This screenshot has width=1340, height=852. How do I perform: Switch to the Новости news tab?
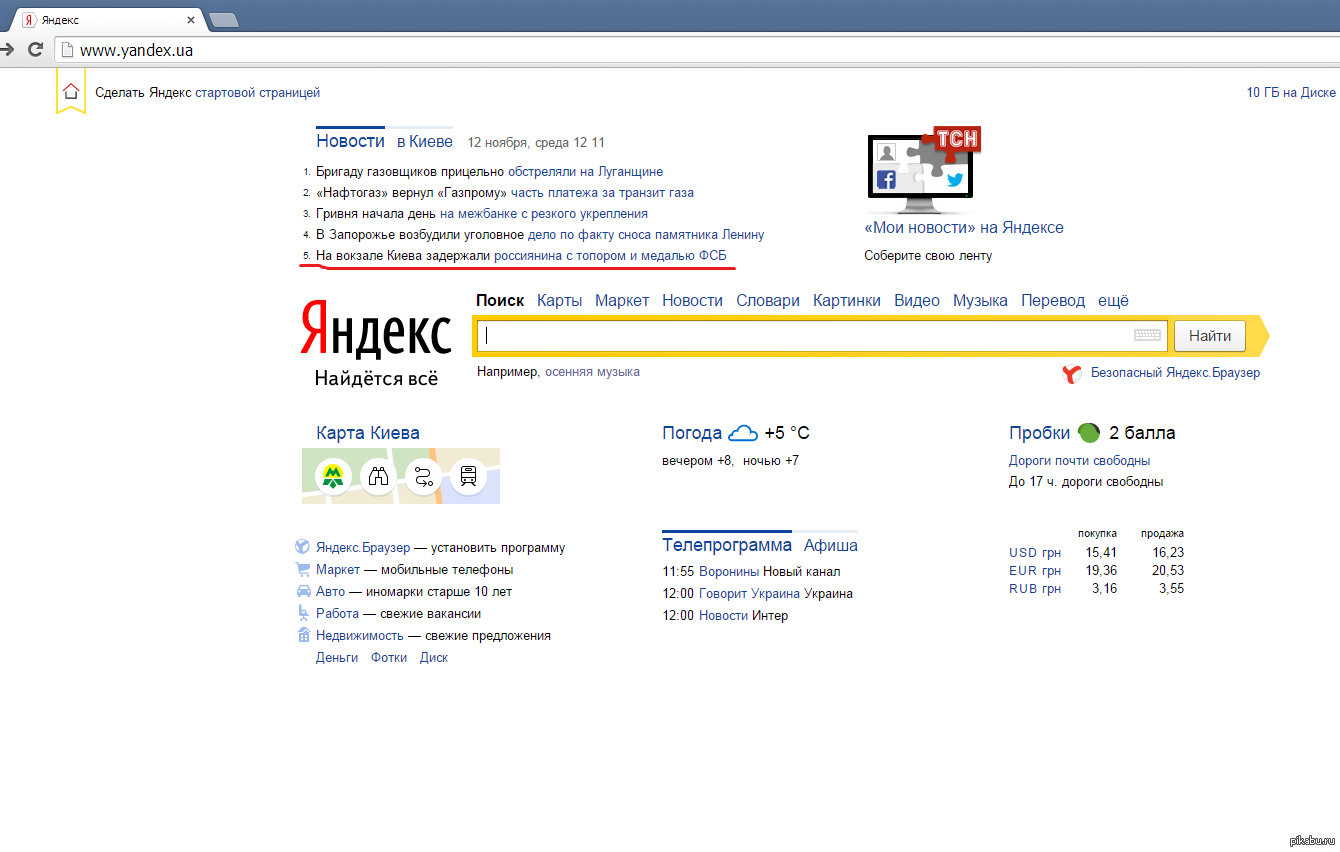click(x=350, y=141)
